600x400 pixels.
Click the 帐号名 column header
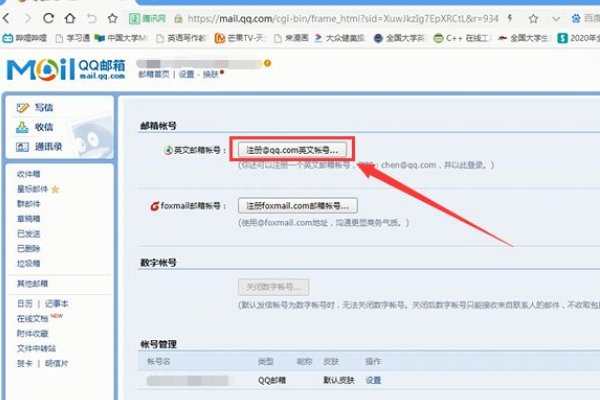159,361
